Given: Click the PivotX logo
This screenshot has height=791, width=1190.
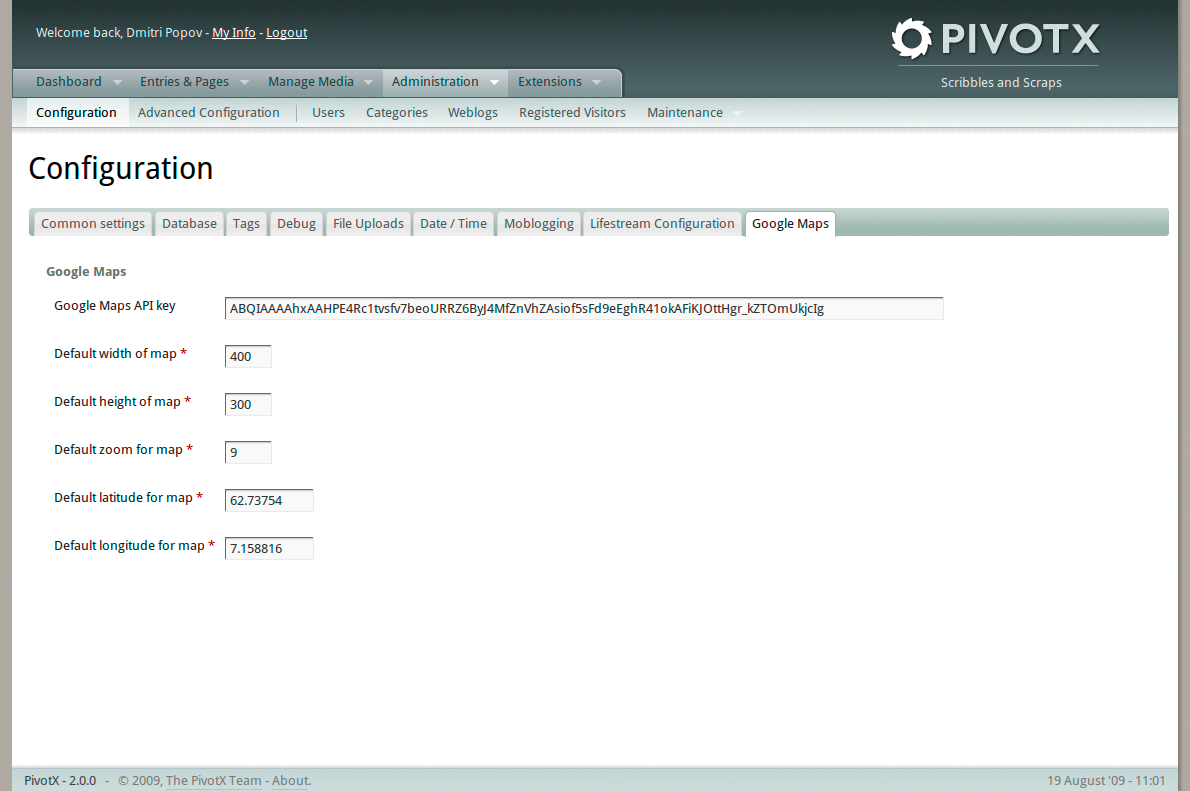Looking at the screenshot, I should [x=996, y=38].
